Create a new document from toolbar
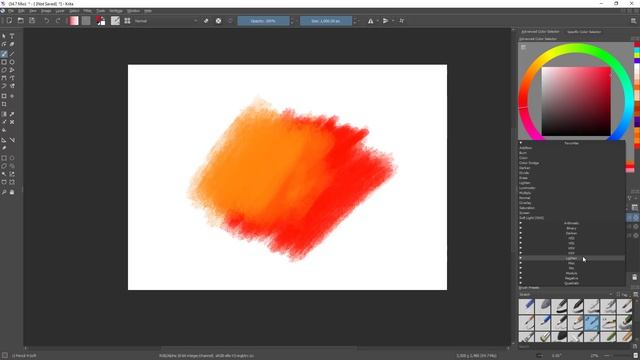The width and height of the screenshot is (640, 360). (x=9, y=20)
